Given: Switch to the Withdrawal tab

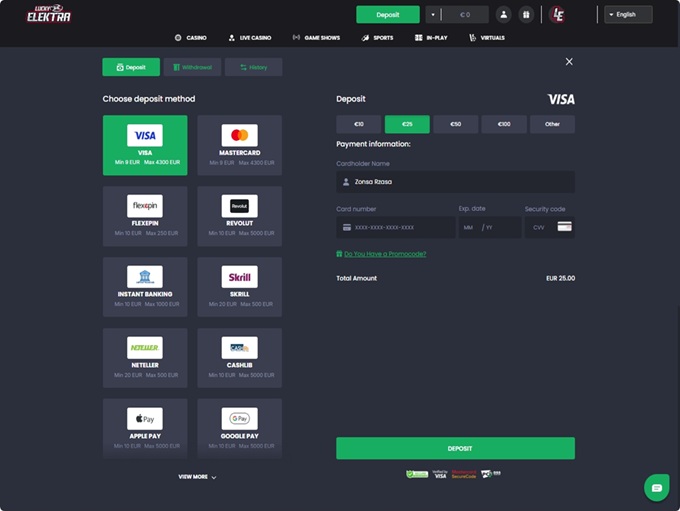Looking at the screenshot, I should click(x=193, y=67).
